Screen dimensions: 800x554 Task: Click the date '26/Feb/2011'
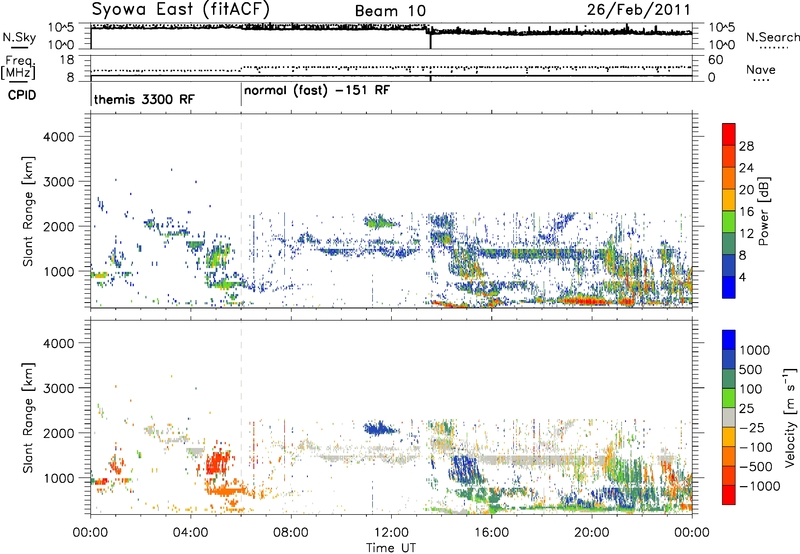638,9
